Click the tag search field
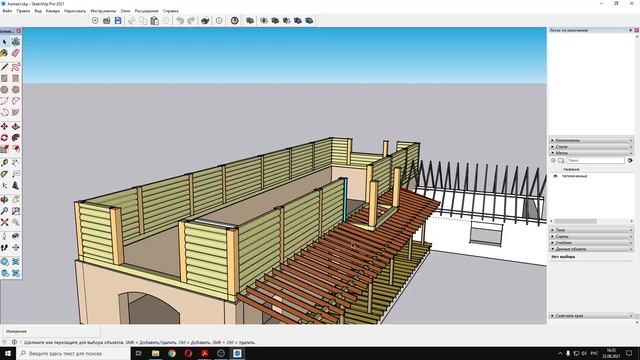The image size is (640, 360). (595, 160)
